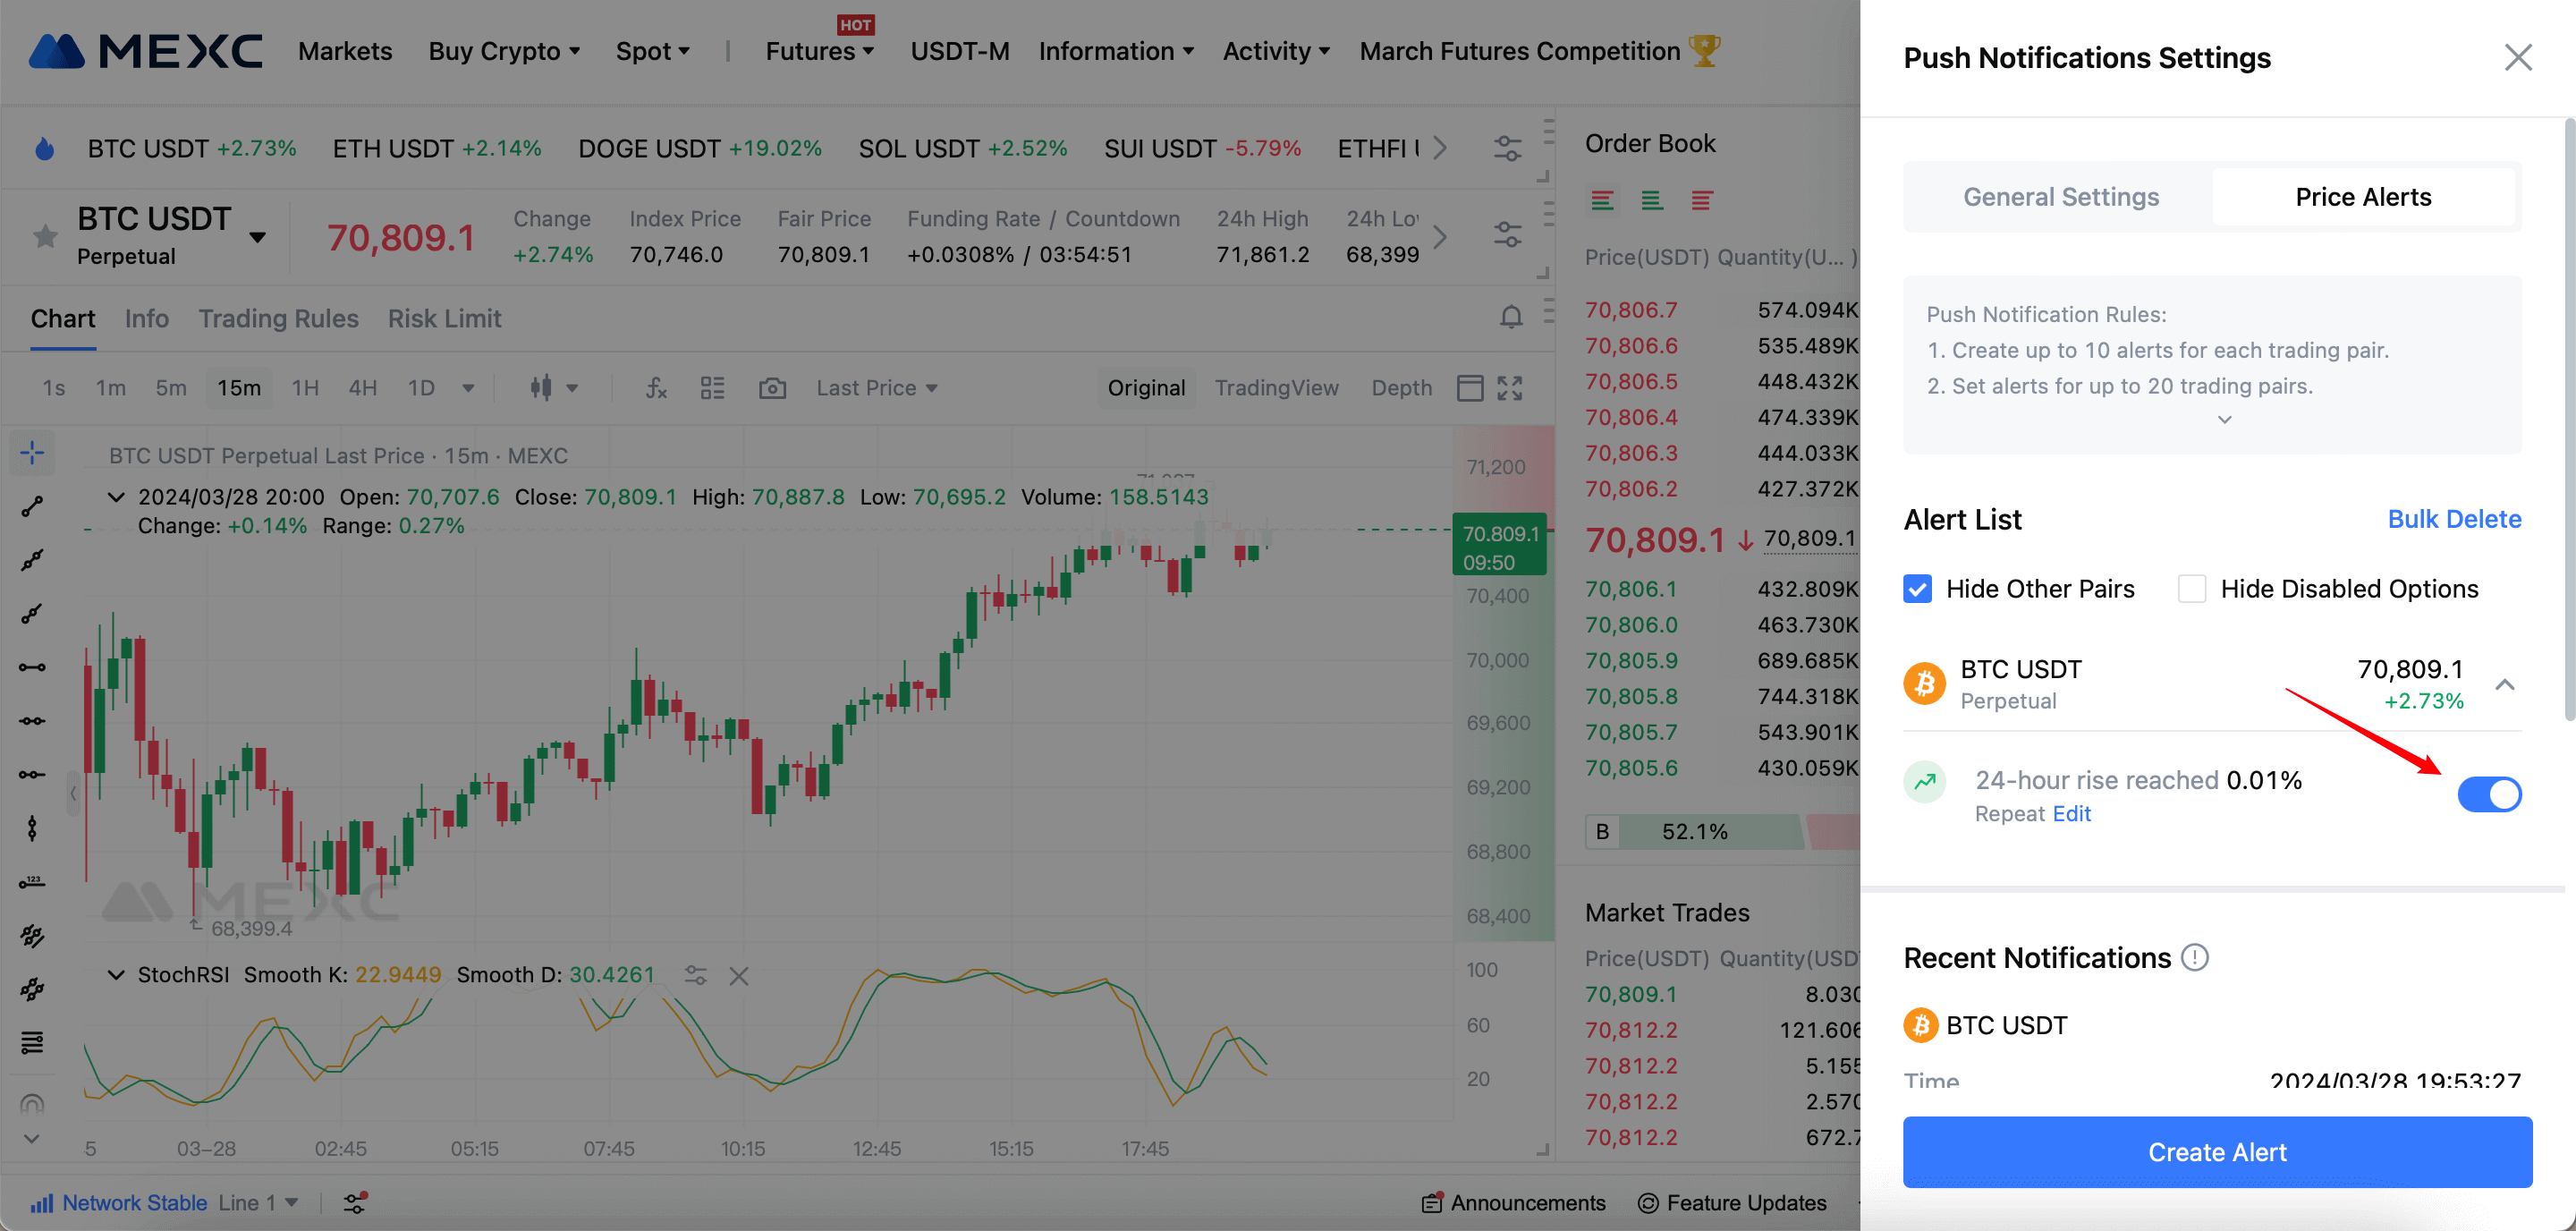Open the chart indicators fx icon

[x=656, y=388]
